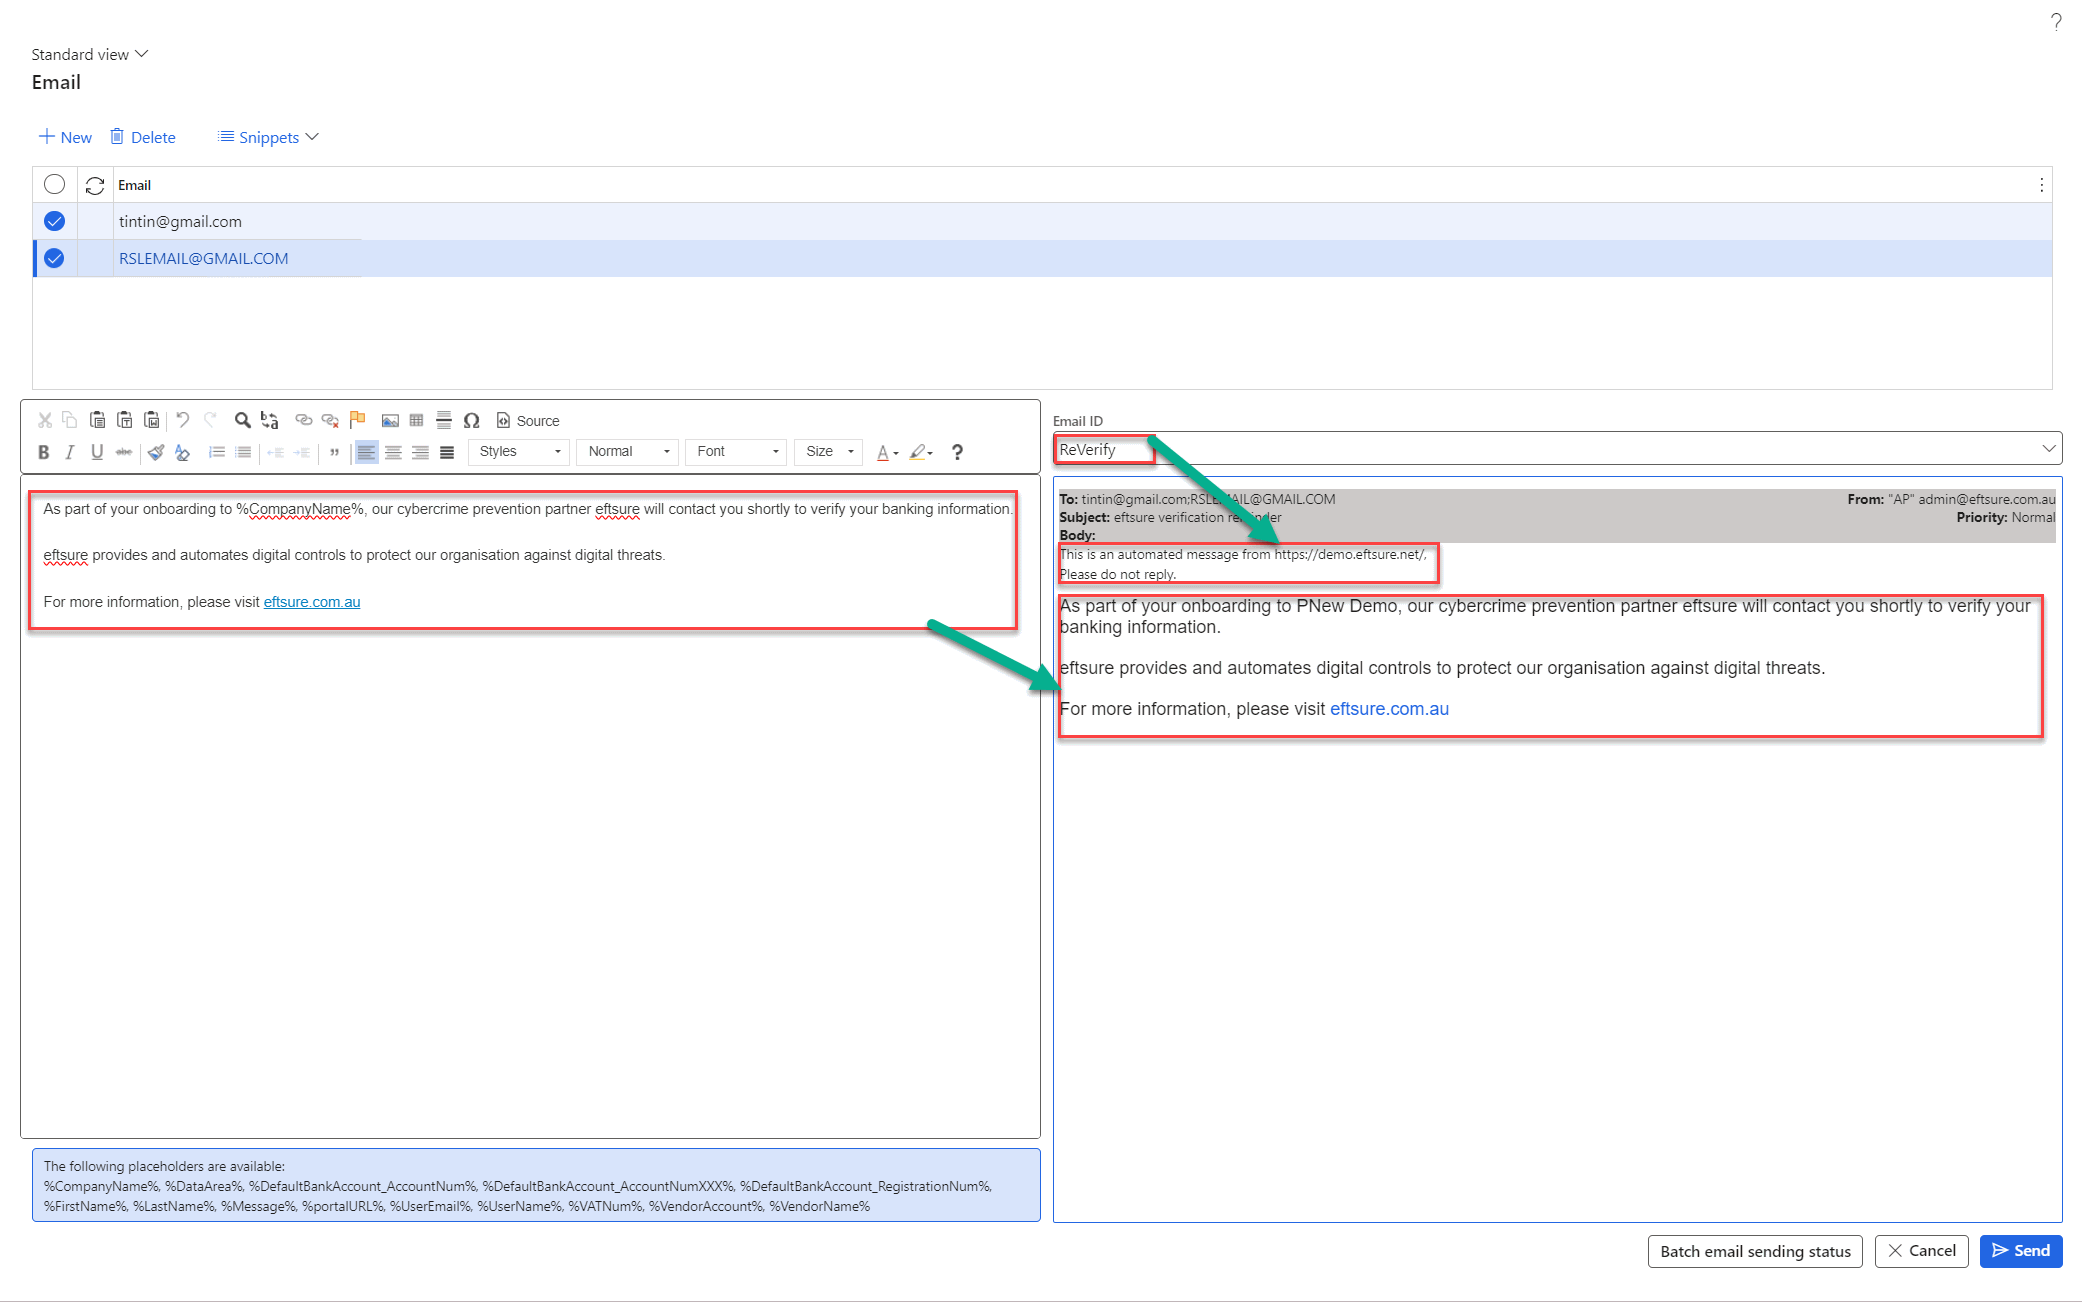2082x1302 pixels.
Task: Click the Copy Formatting paintbrush icon
Action: pos(155,452)
